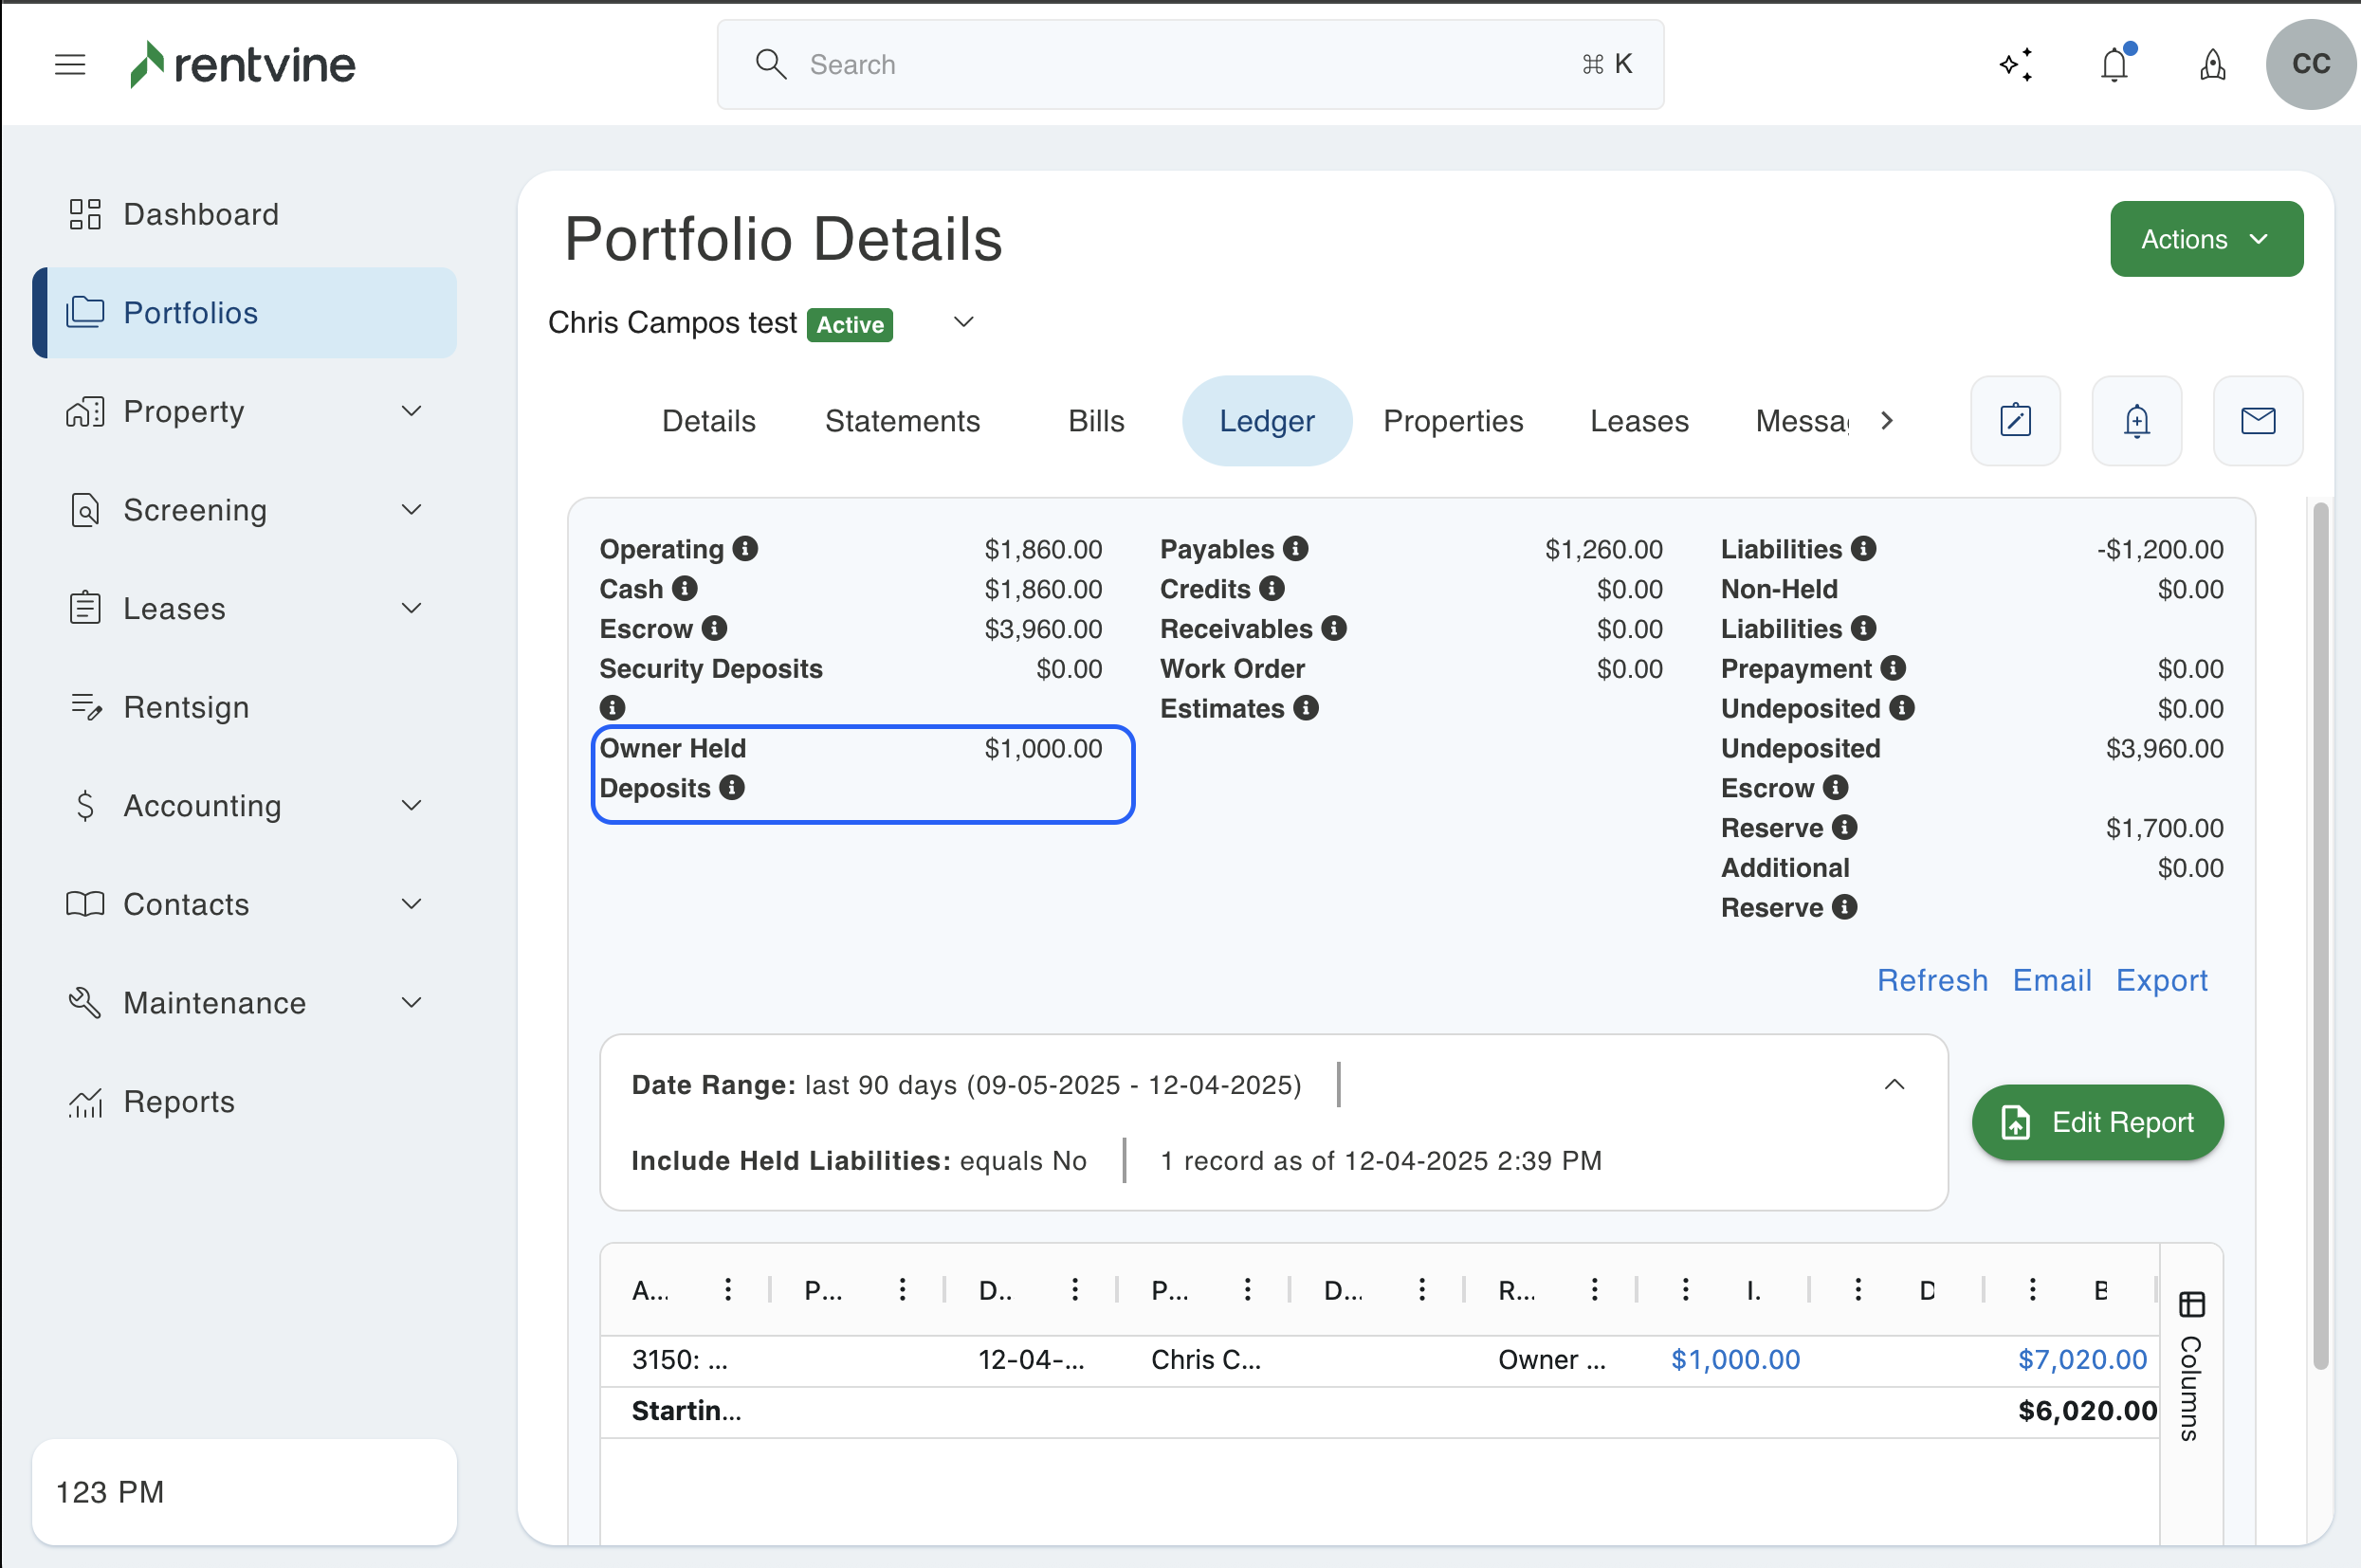Switch to the Properties tab
This screenshot has width=2361, height=1568.
1452,421
